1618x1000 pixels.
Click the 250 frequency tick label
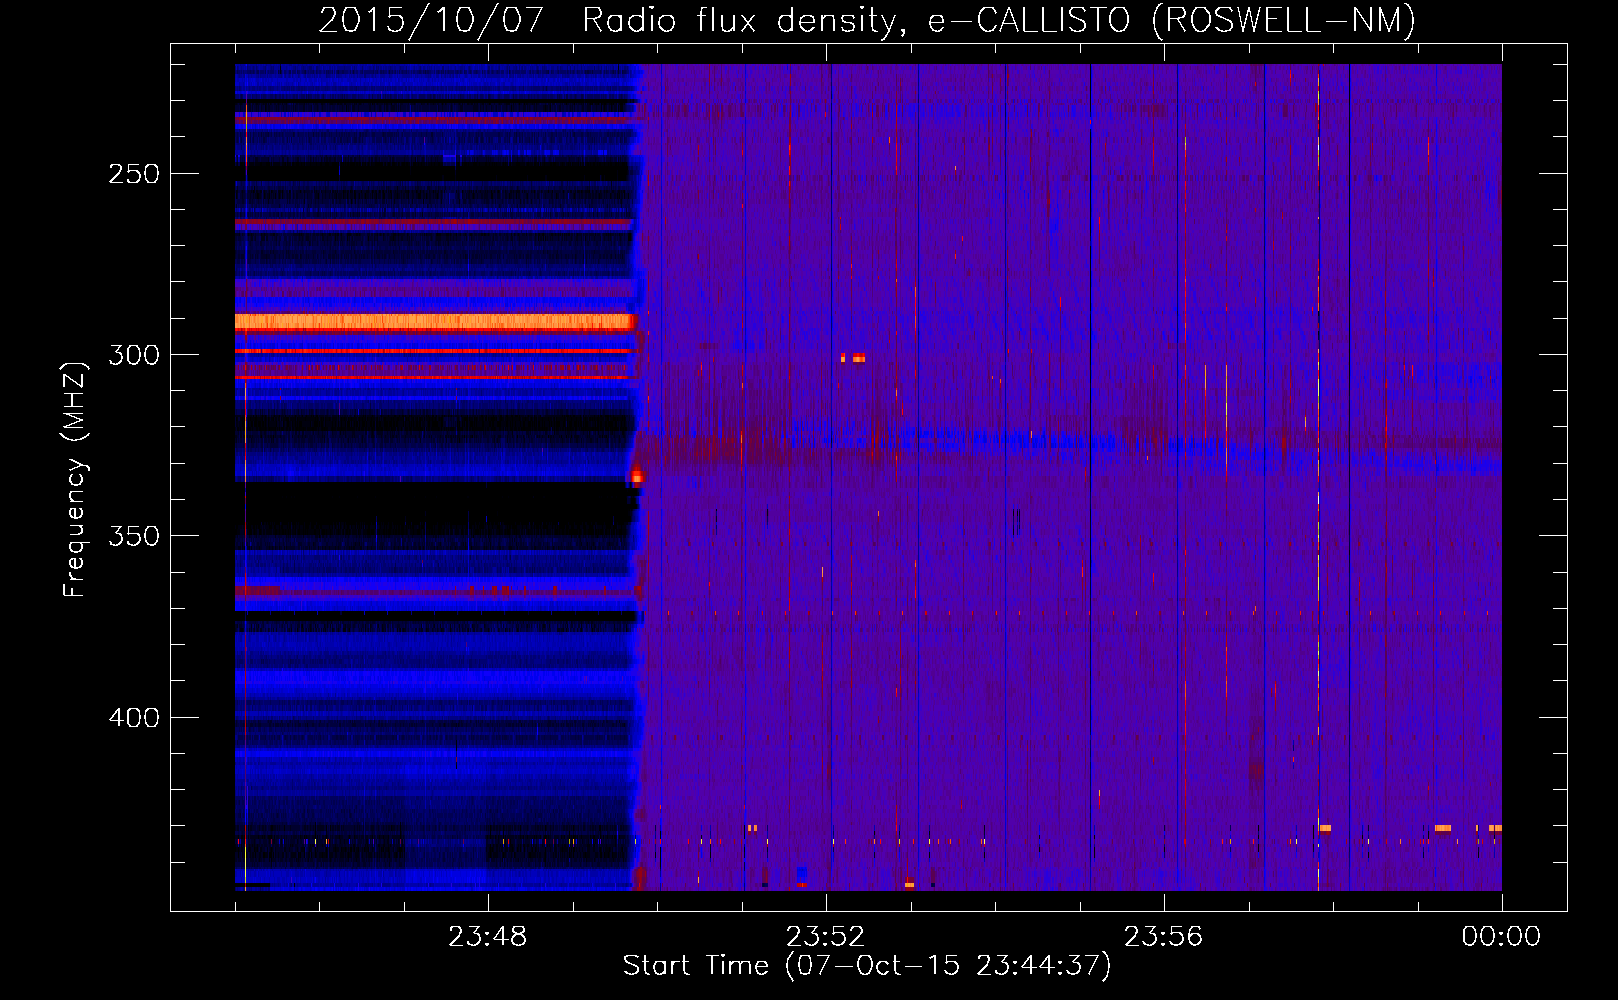click(134, 174)
